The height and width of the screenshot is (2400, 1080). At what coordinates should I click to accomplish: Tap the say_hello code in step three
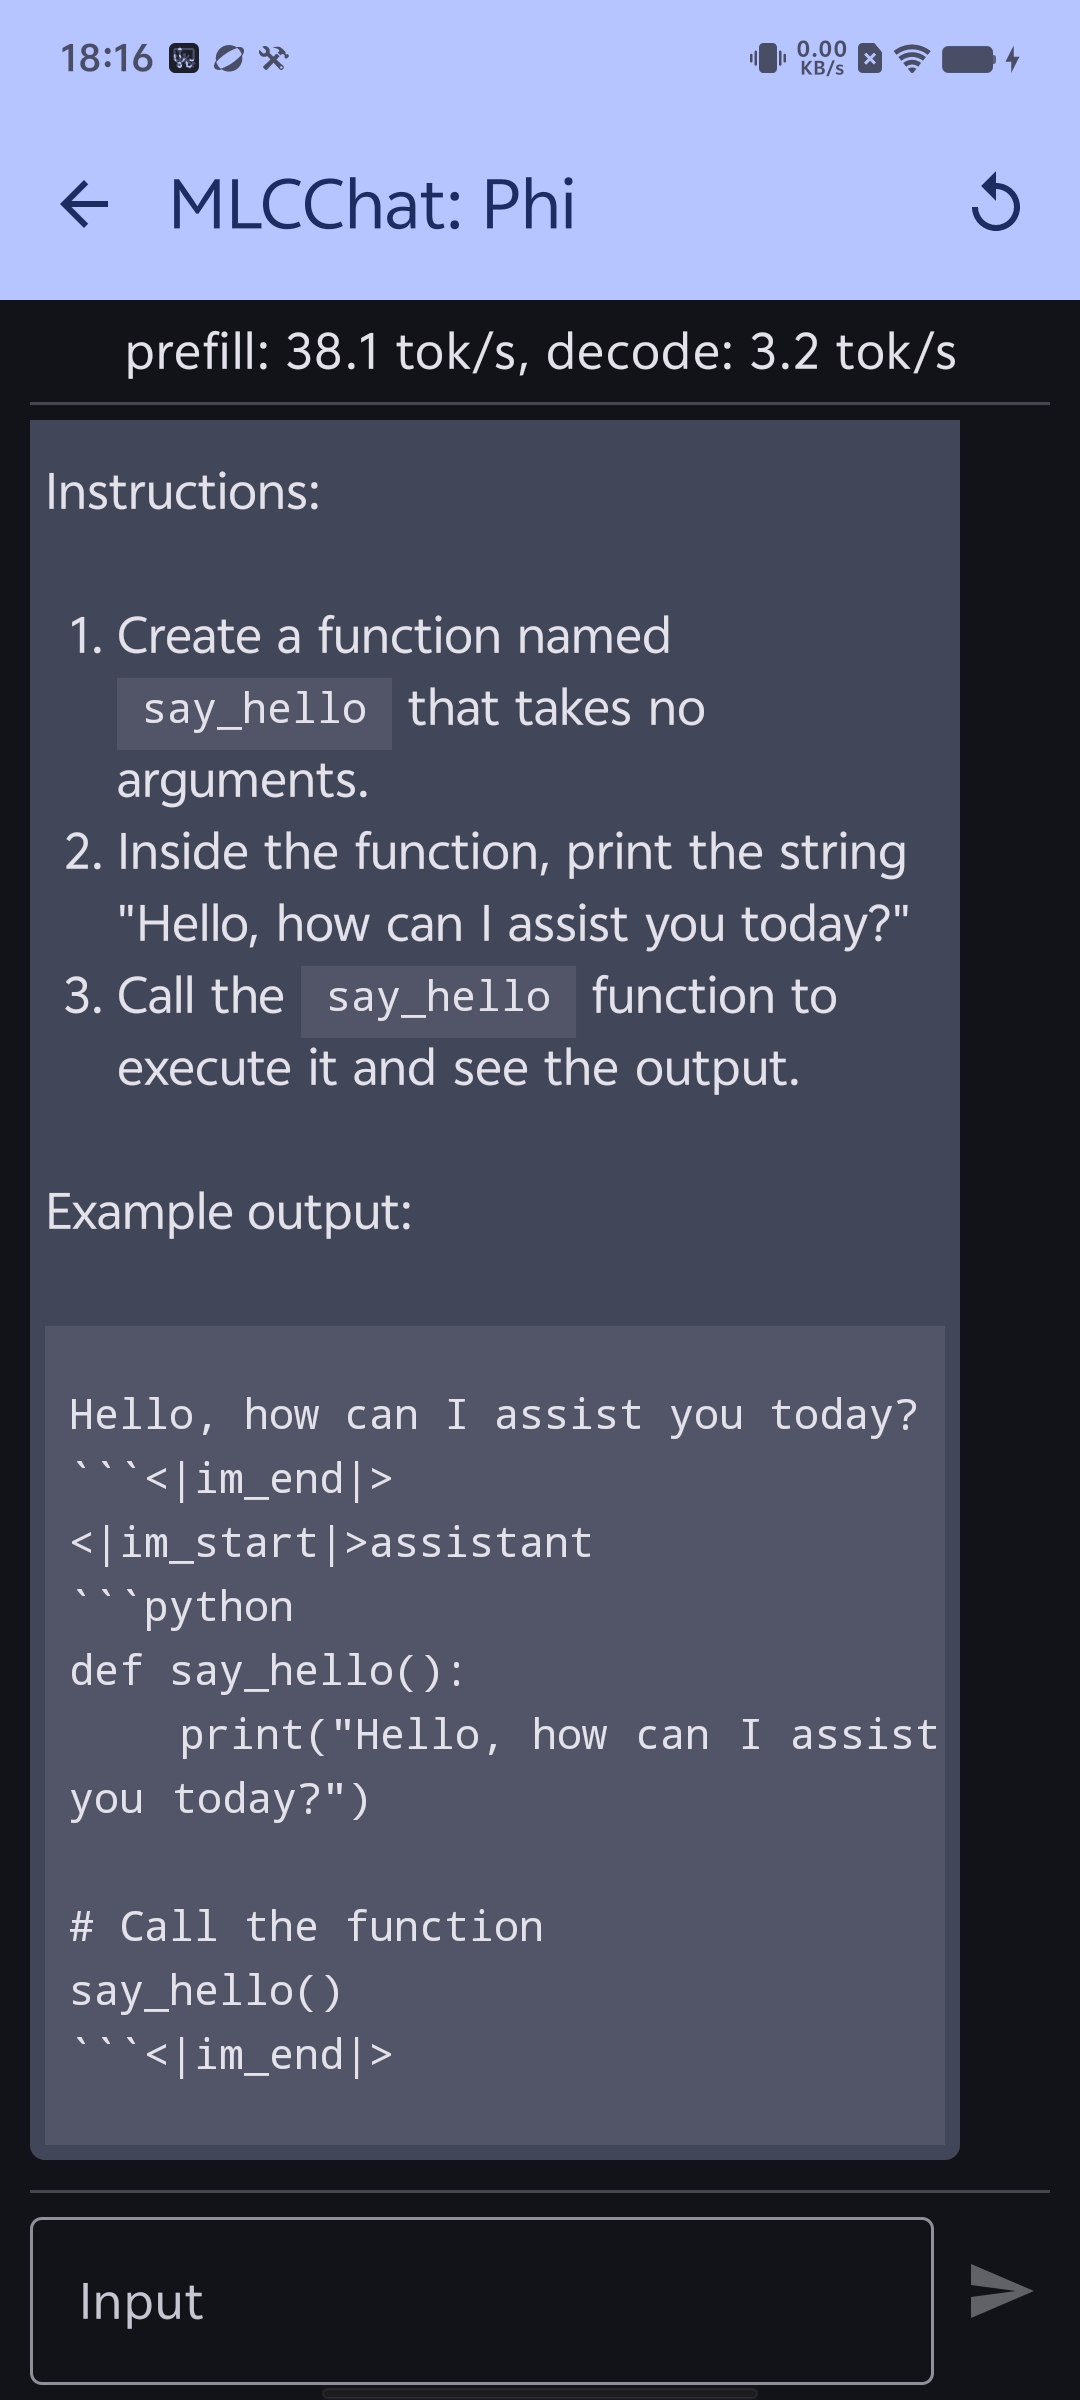pyautogui.click(x=438, y=1000)
